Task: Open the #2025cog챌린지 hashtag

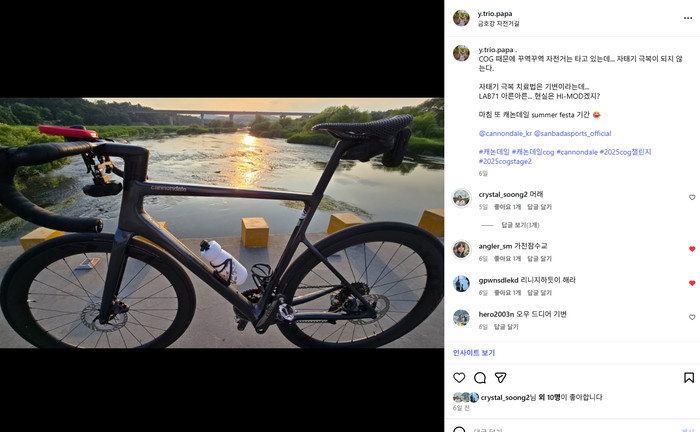Action: (625, 152)
